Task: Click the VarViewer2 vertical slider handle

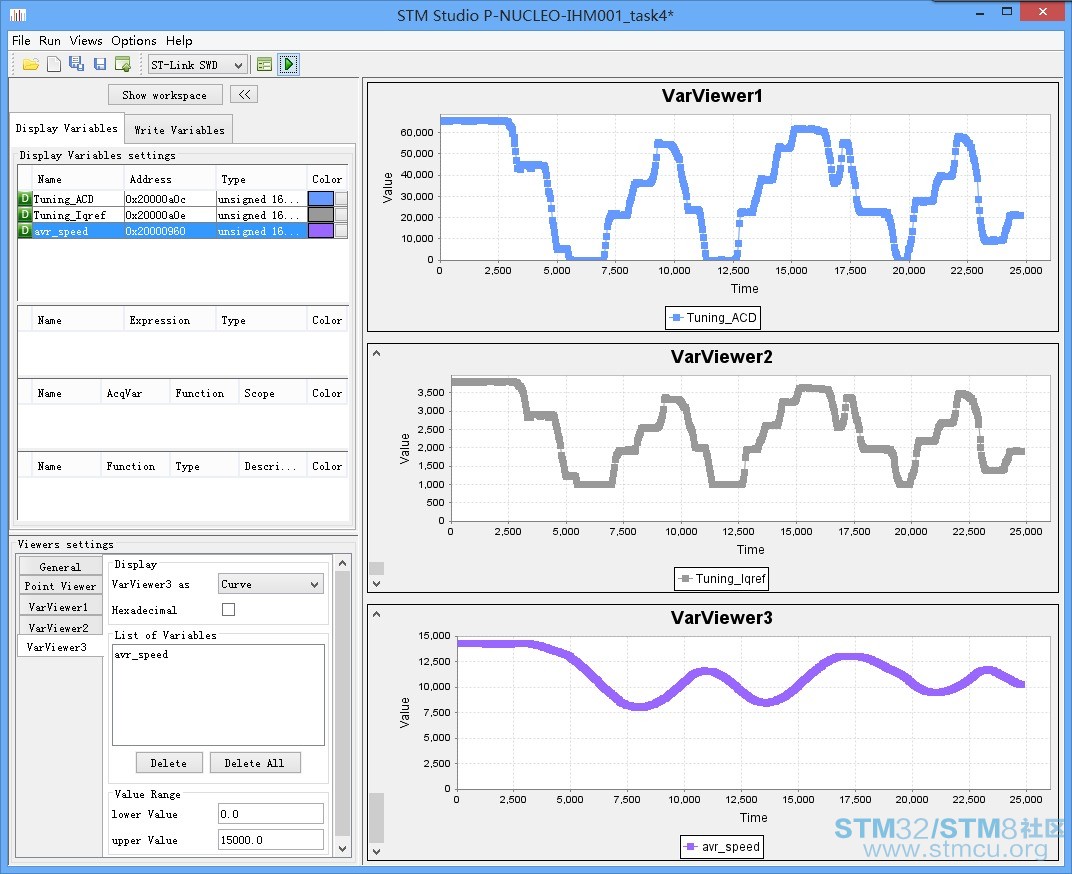Action: pyautogui.click(x=377, y=568)
